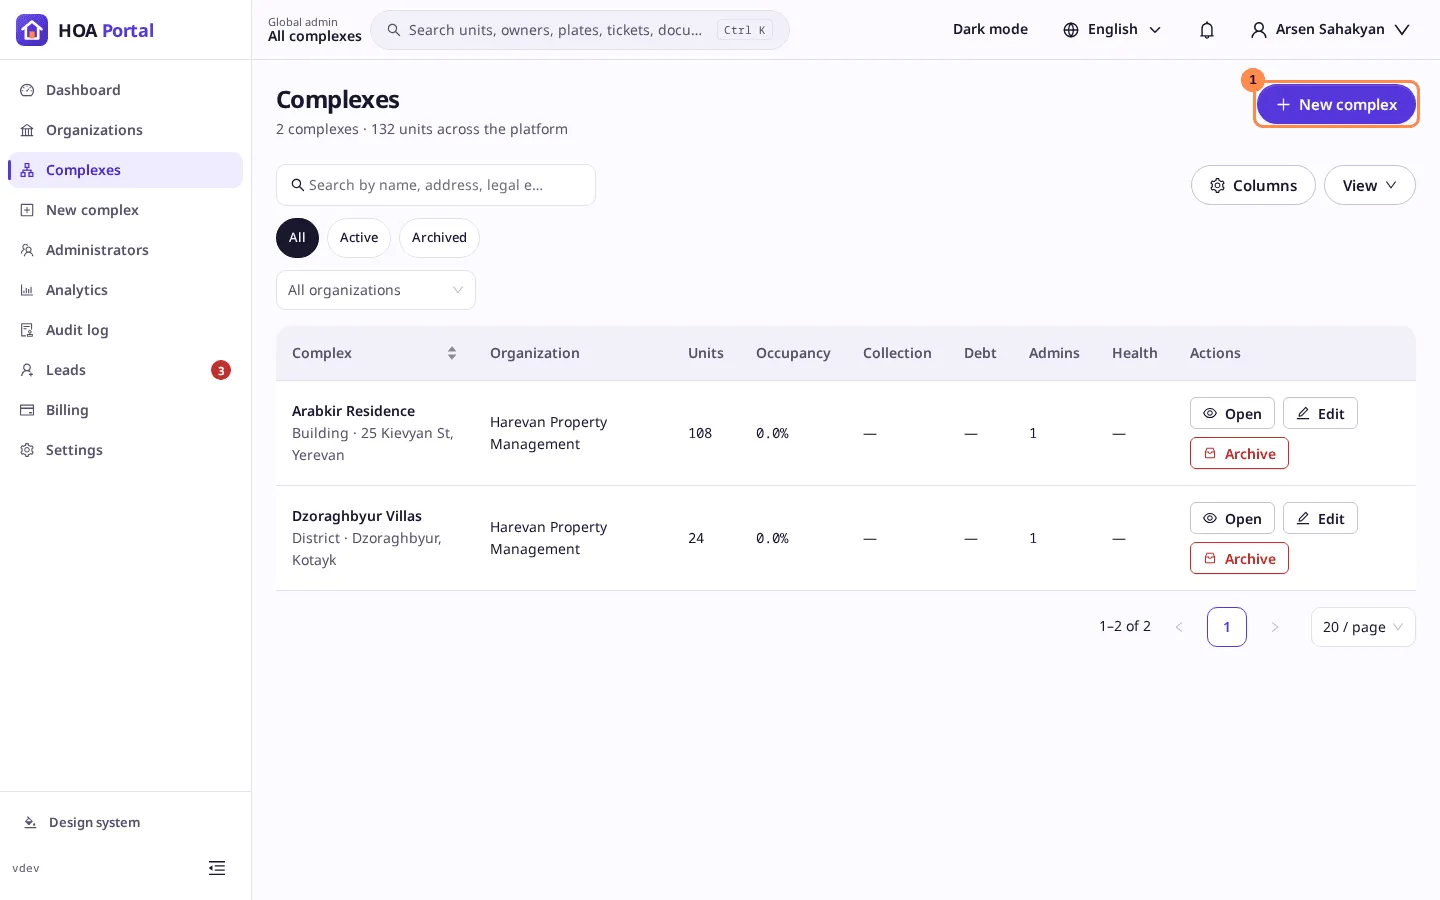Select the Active filter pill
1440x900 pixels.
pos(359,238)
